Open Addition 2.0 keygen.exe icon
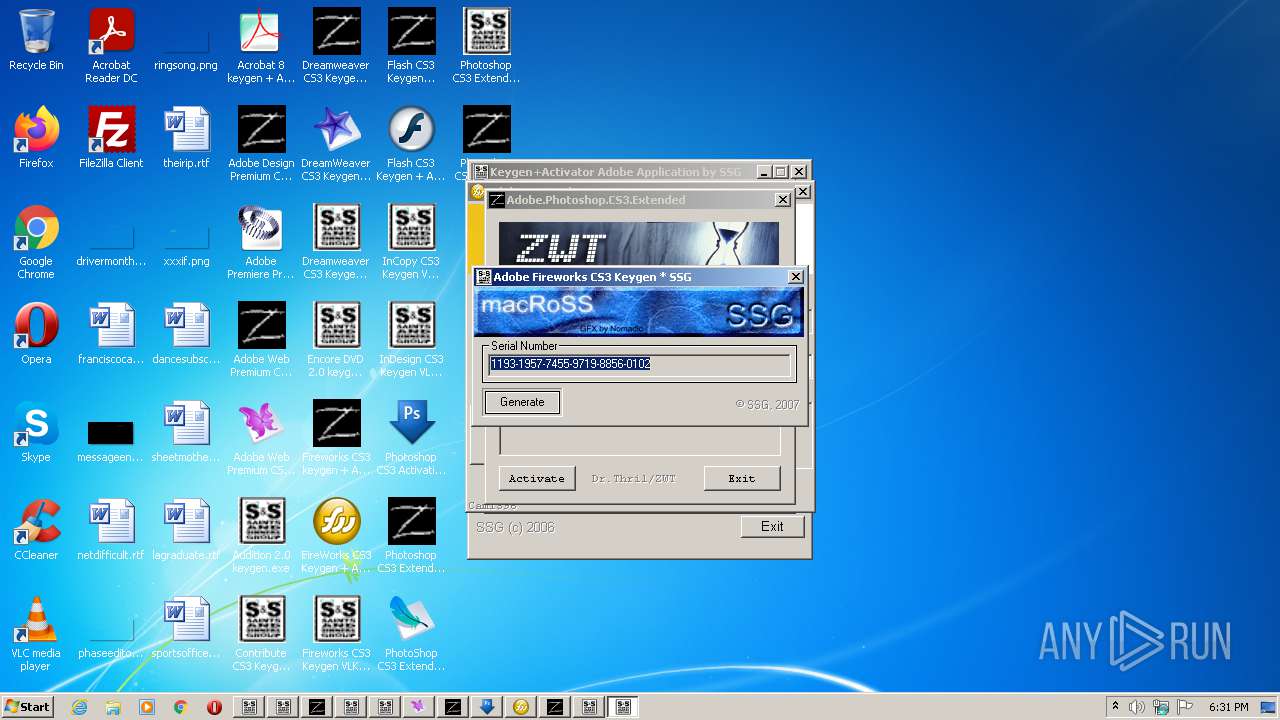This screenshot has height=720, width=1280. [x=261, y=536]
